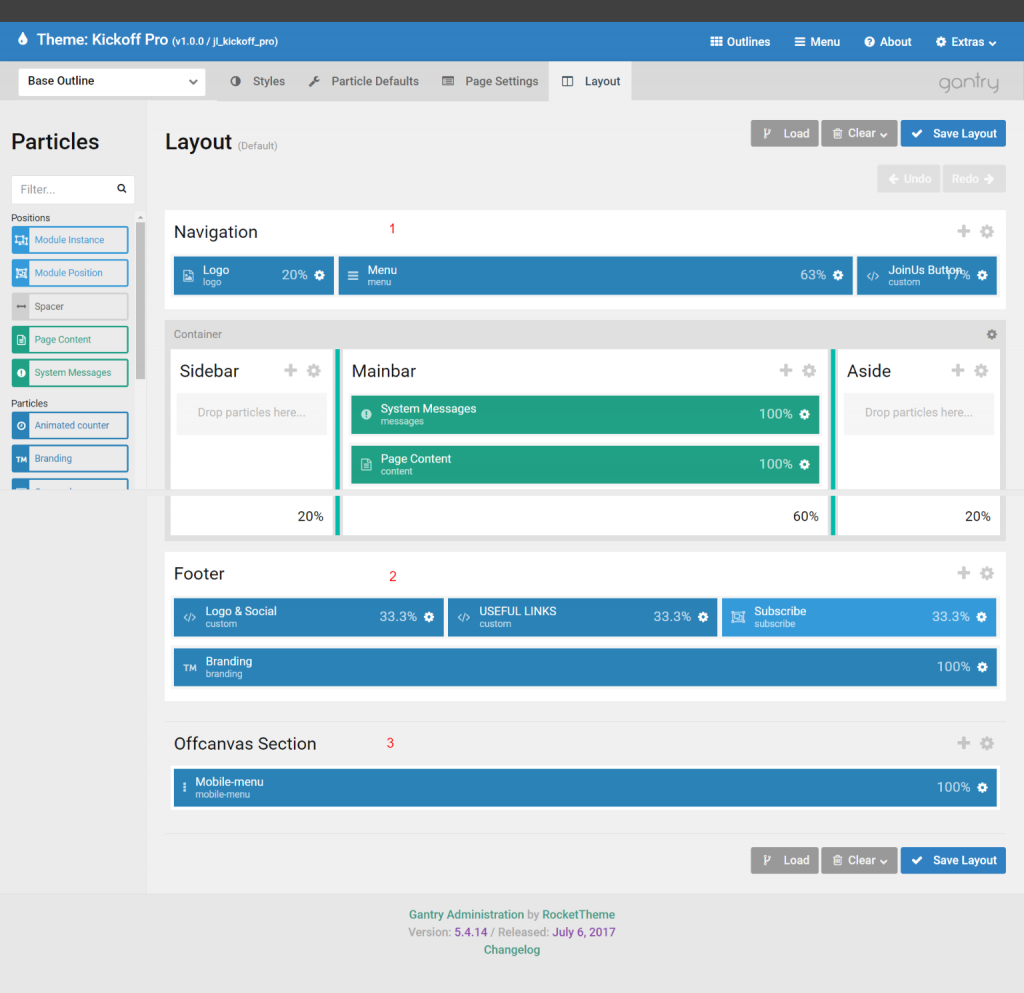Open the Logo particle settings gear
Image resolution: width=1024 pixels, height=993 pixels.
321,276
